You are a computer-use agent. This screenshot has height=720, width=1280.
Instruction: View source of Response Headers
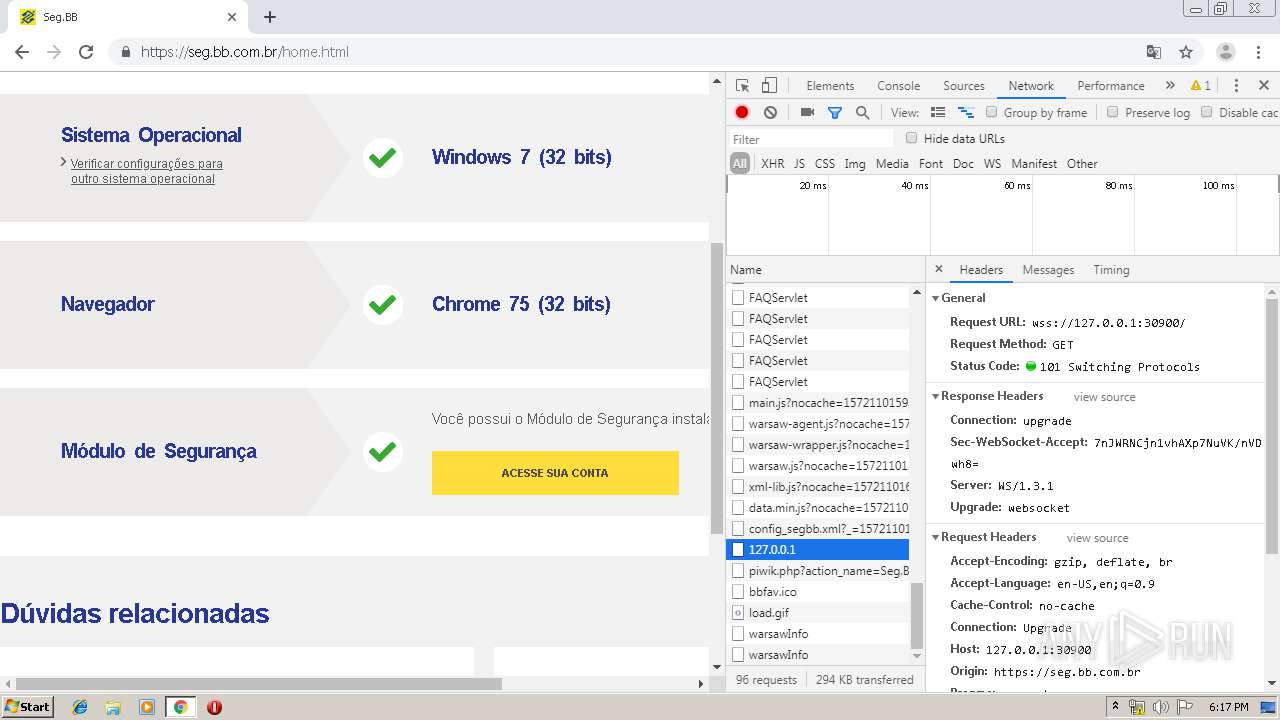(1104, 397)
